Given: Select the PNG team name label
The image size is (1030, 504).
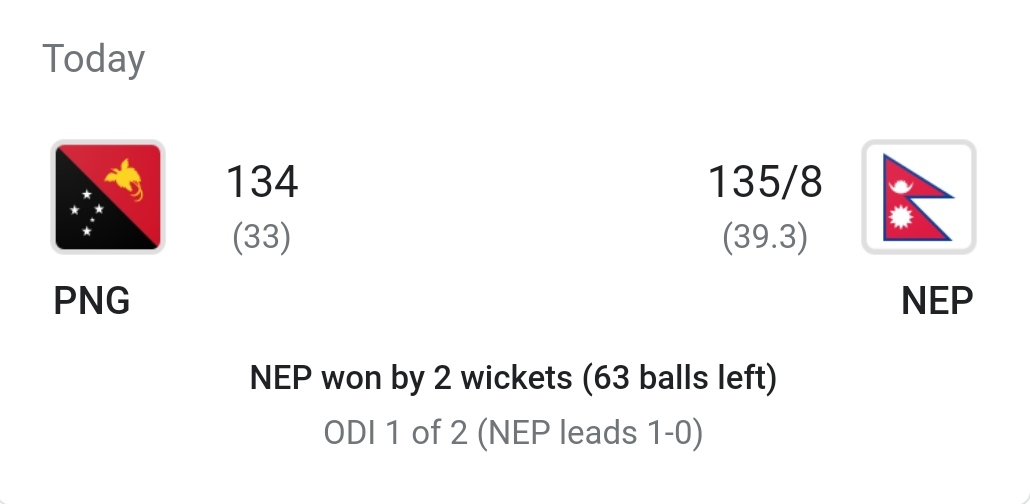Looking at the screenshot, I should [91, 301].
